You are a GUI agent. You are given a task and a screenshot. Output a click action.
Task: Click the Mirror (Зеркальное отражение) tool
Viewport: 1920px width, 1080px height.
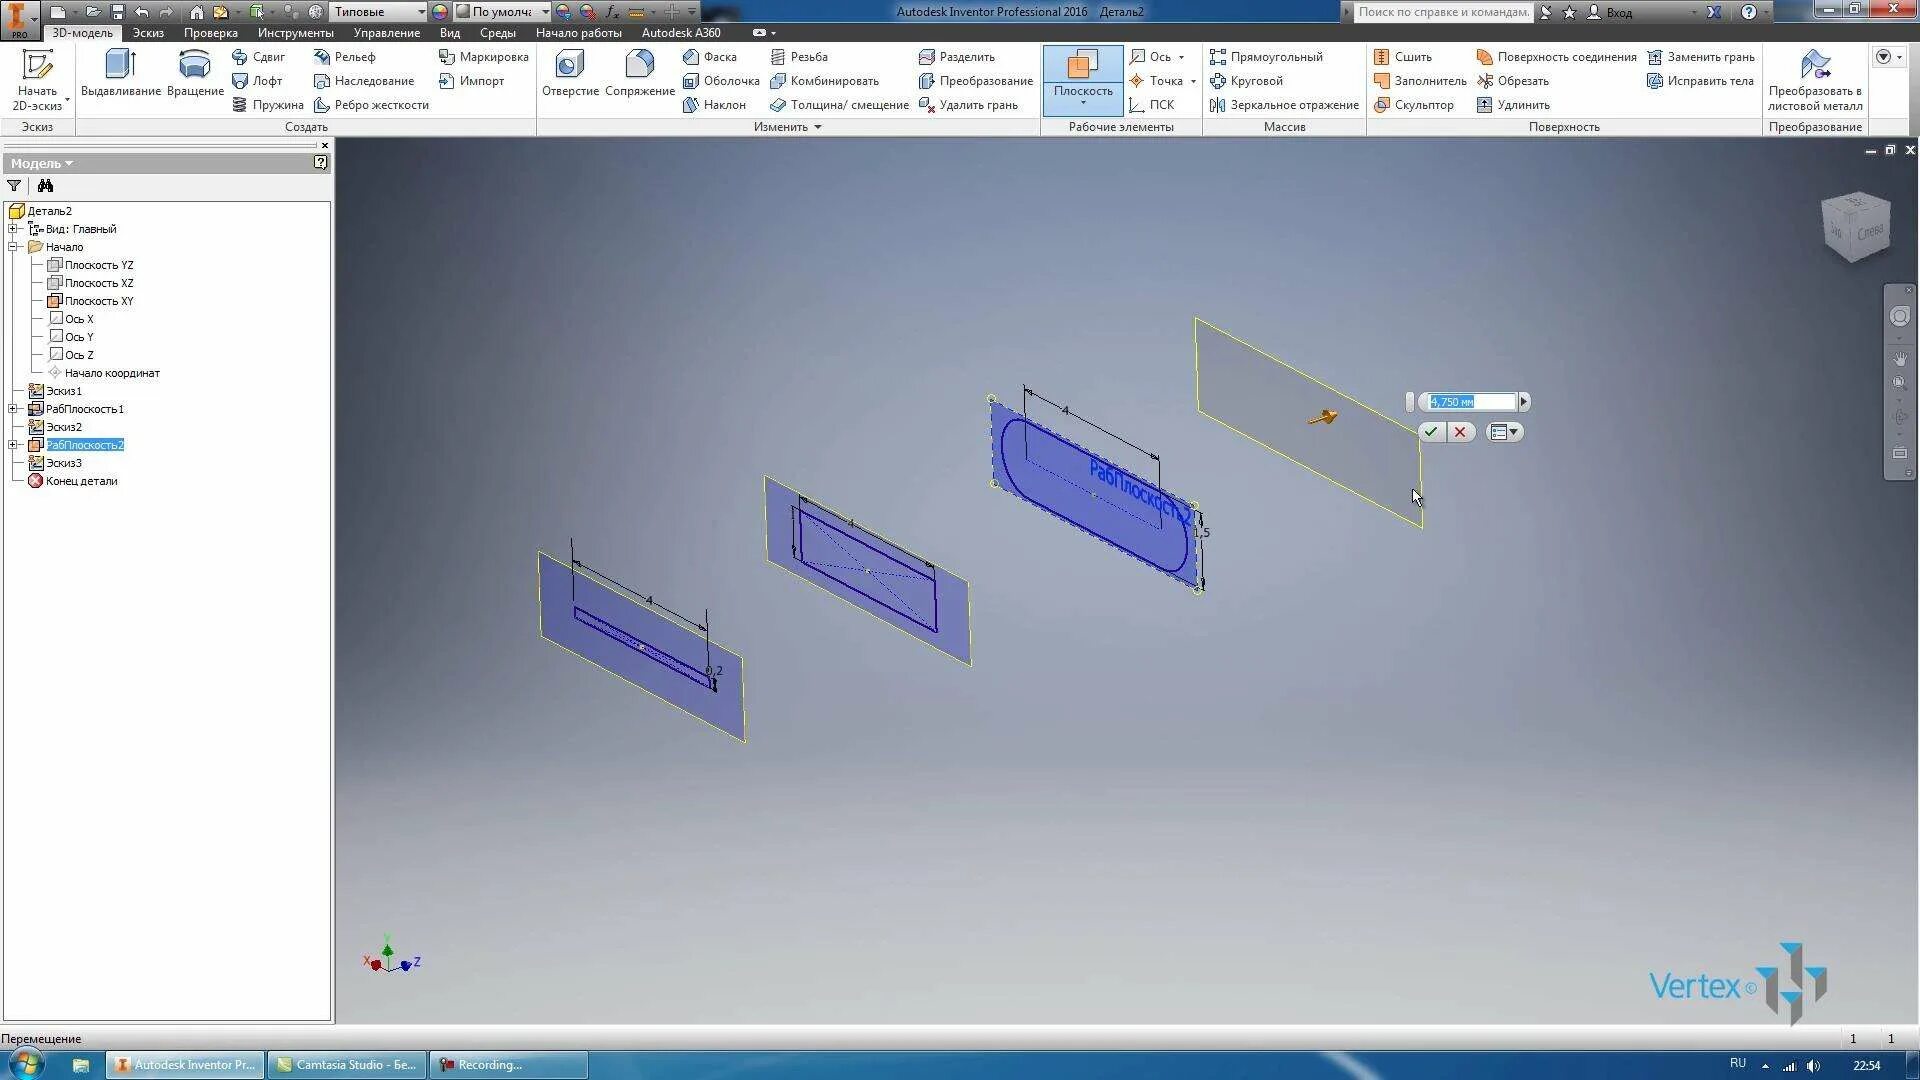pyautogui.click(x=1284, y=105)
